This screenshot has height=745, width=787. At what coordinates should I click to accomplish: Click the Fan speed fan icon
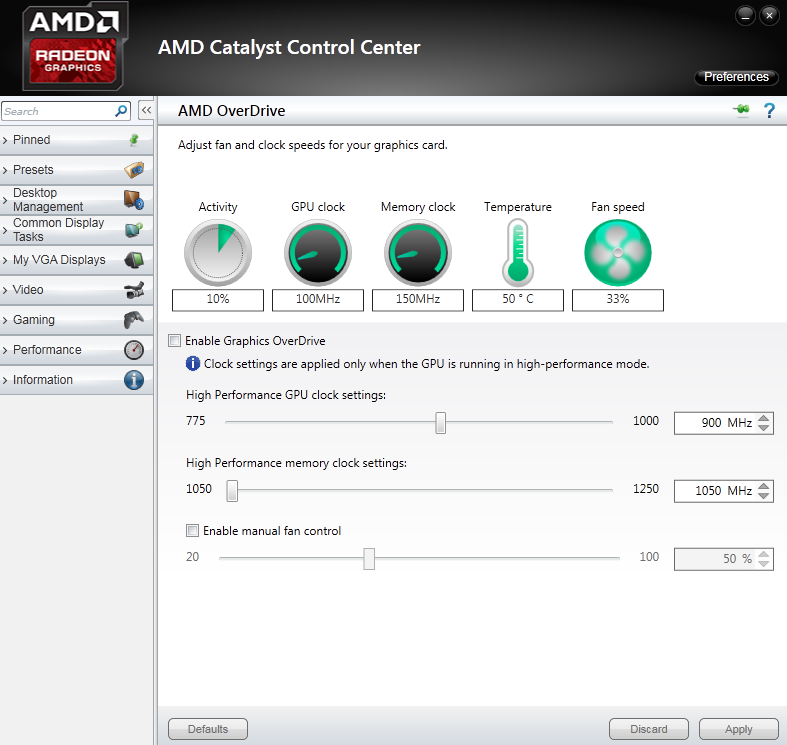click(618, 253)
